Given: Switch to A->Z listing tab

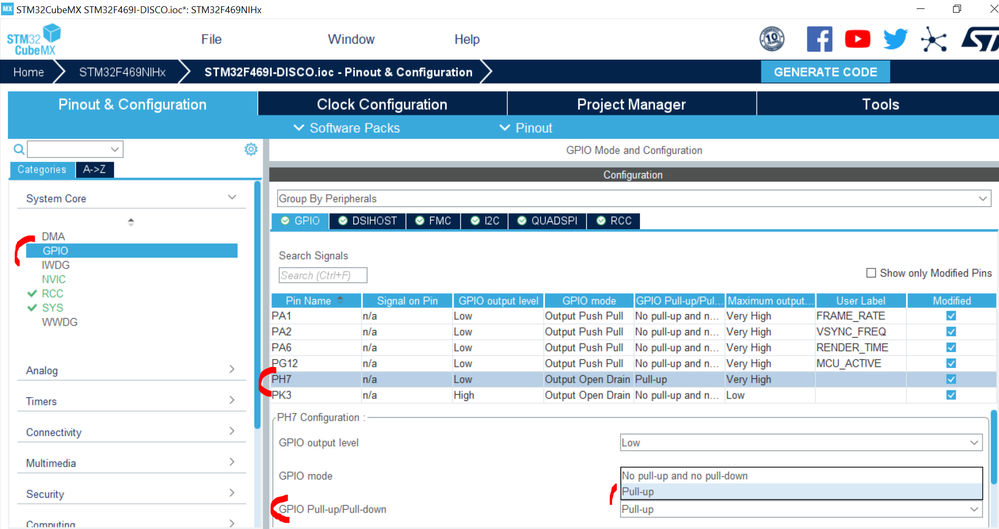Looking at the screenshot, I should coord(94,170).
